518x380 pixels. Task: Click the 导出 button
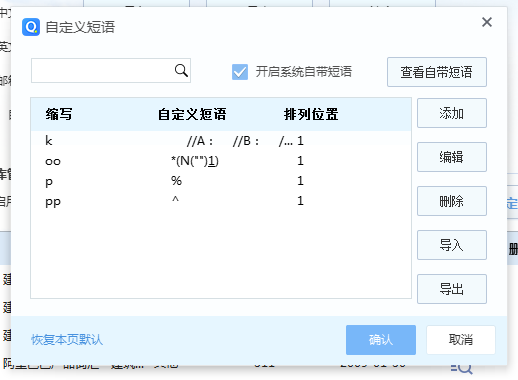click(452, 289)
